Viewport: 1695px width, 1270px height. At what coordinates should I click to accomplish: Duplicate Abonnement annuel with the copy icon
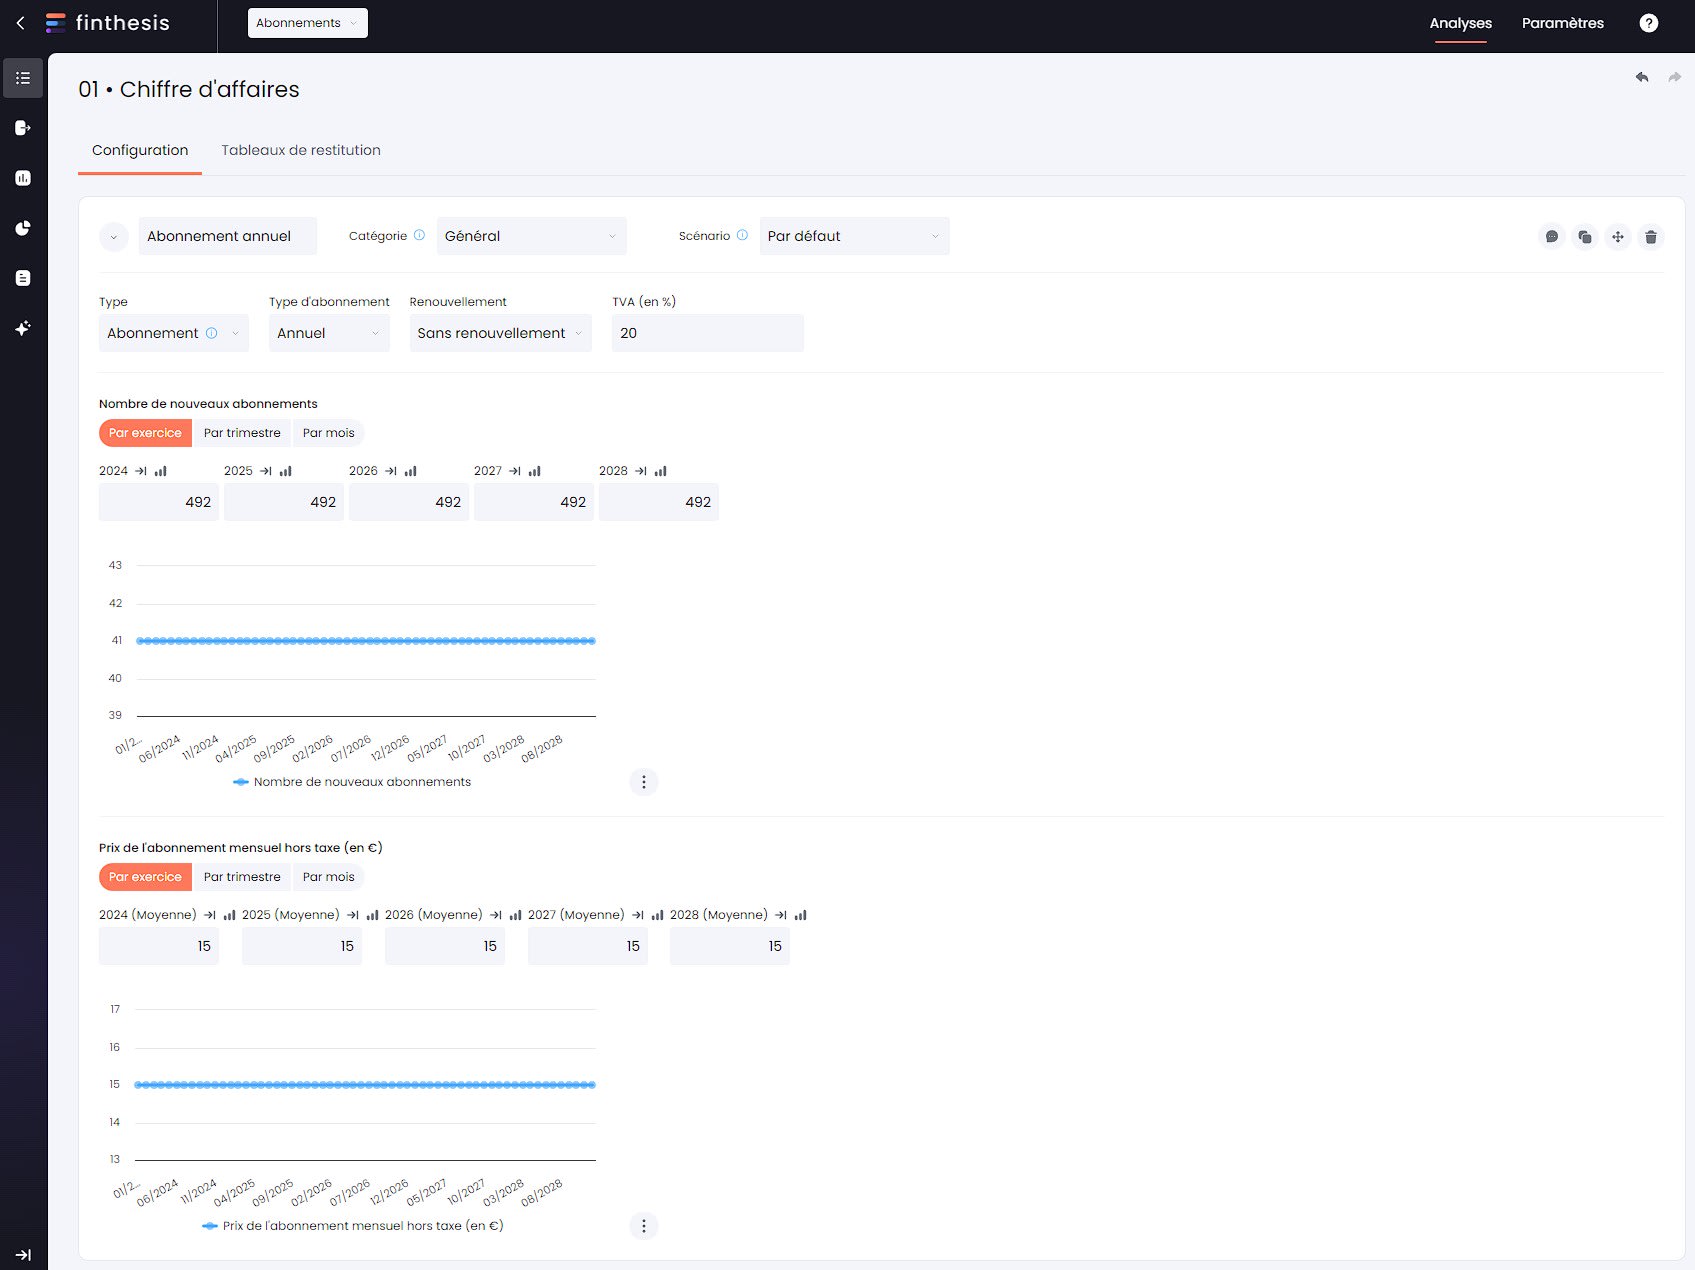(1585, 237)
